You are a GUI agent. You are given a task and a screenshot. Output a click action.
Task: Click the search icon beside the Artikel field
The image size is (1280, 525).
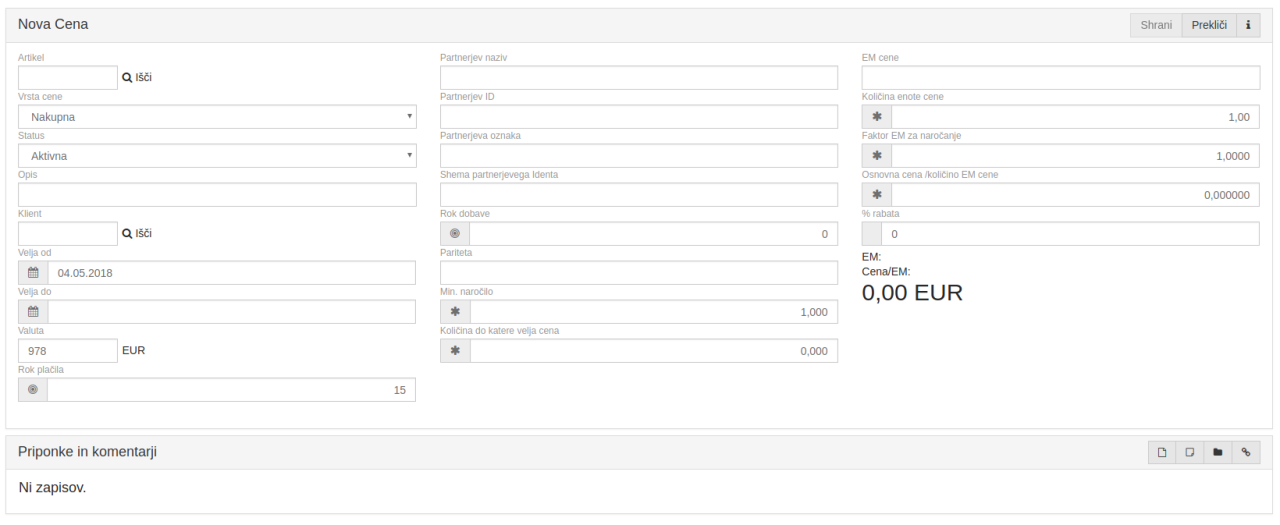point(127,77)
